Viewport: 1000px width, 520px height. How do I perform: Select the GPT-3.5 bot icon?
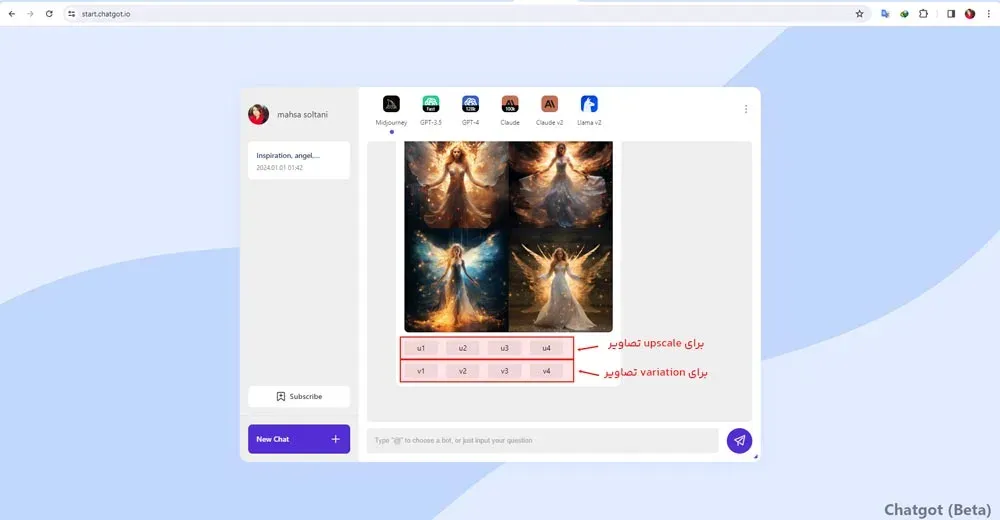(x=430, y=104)
